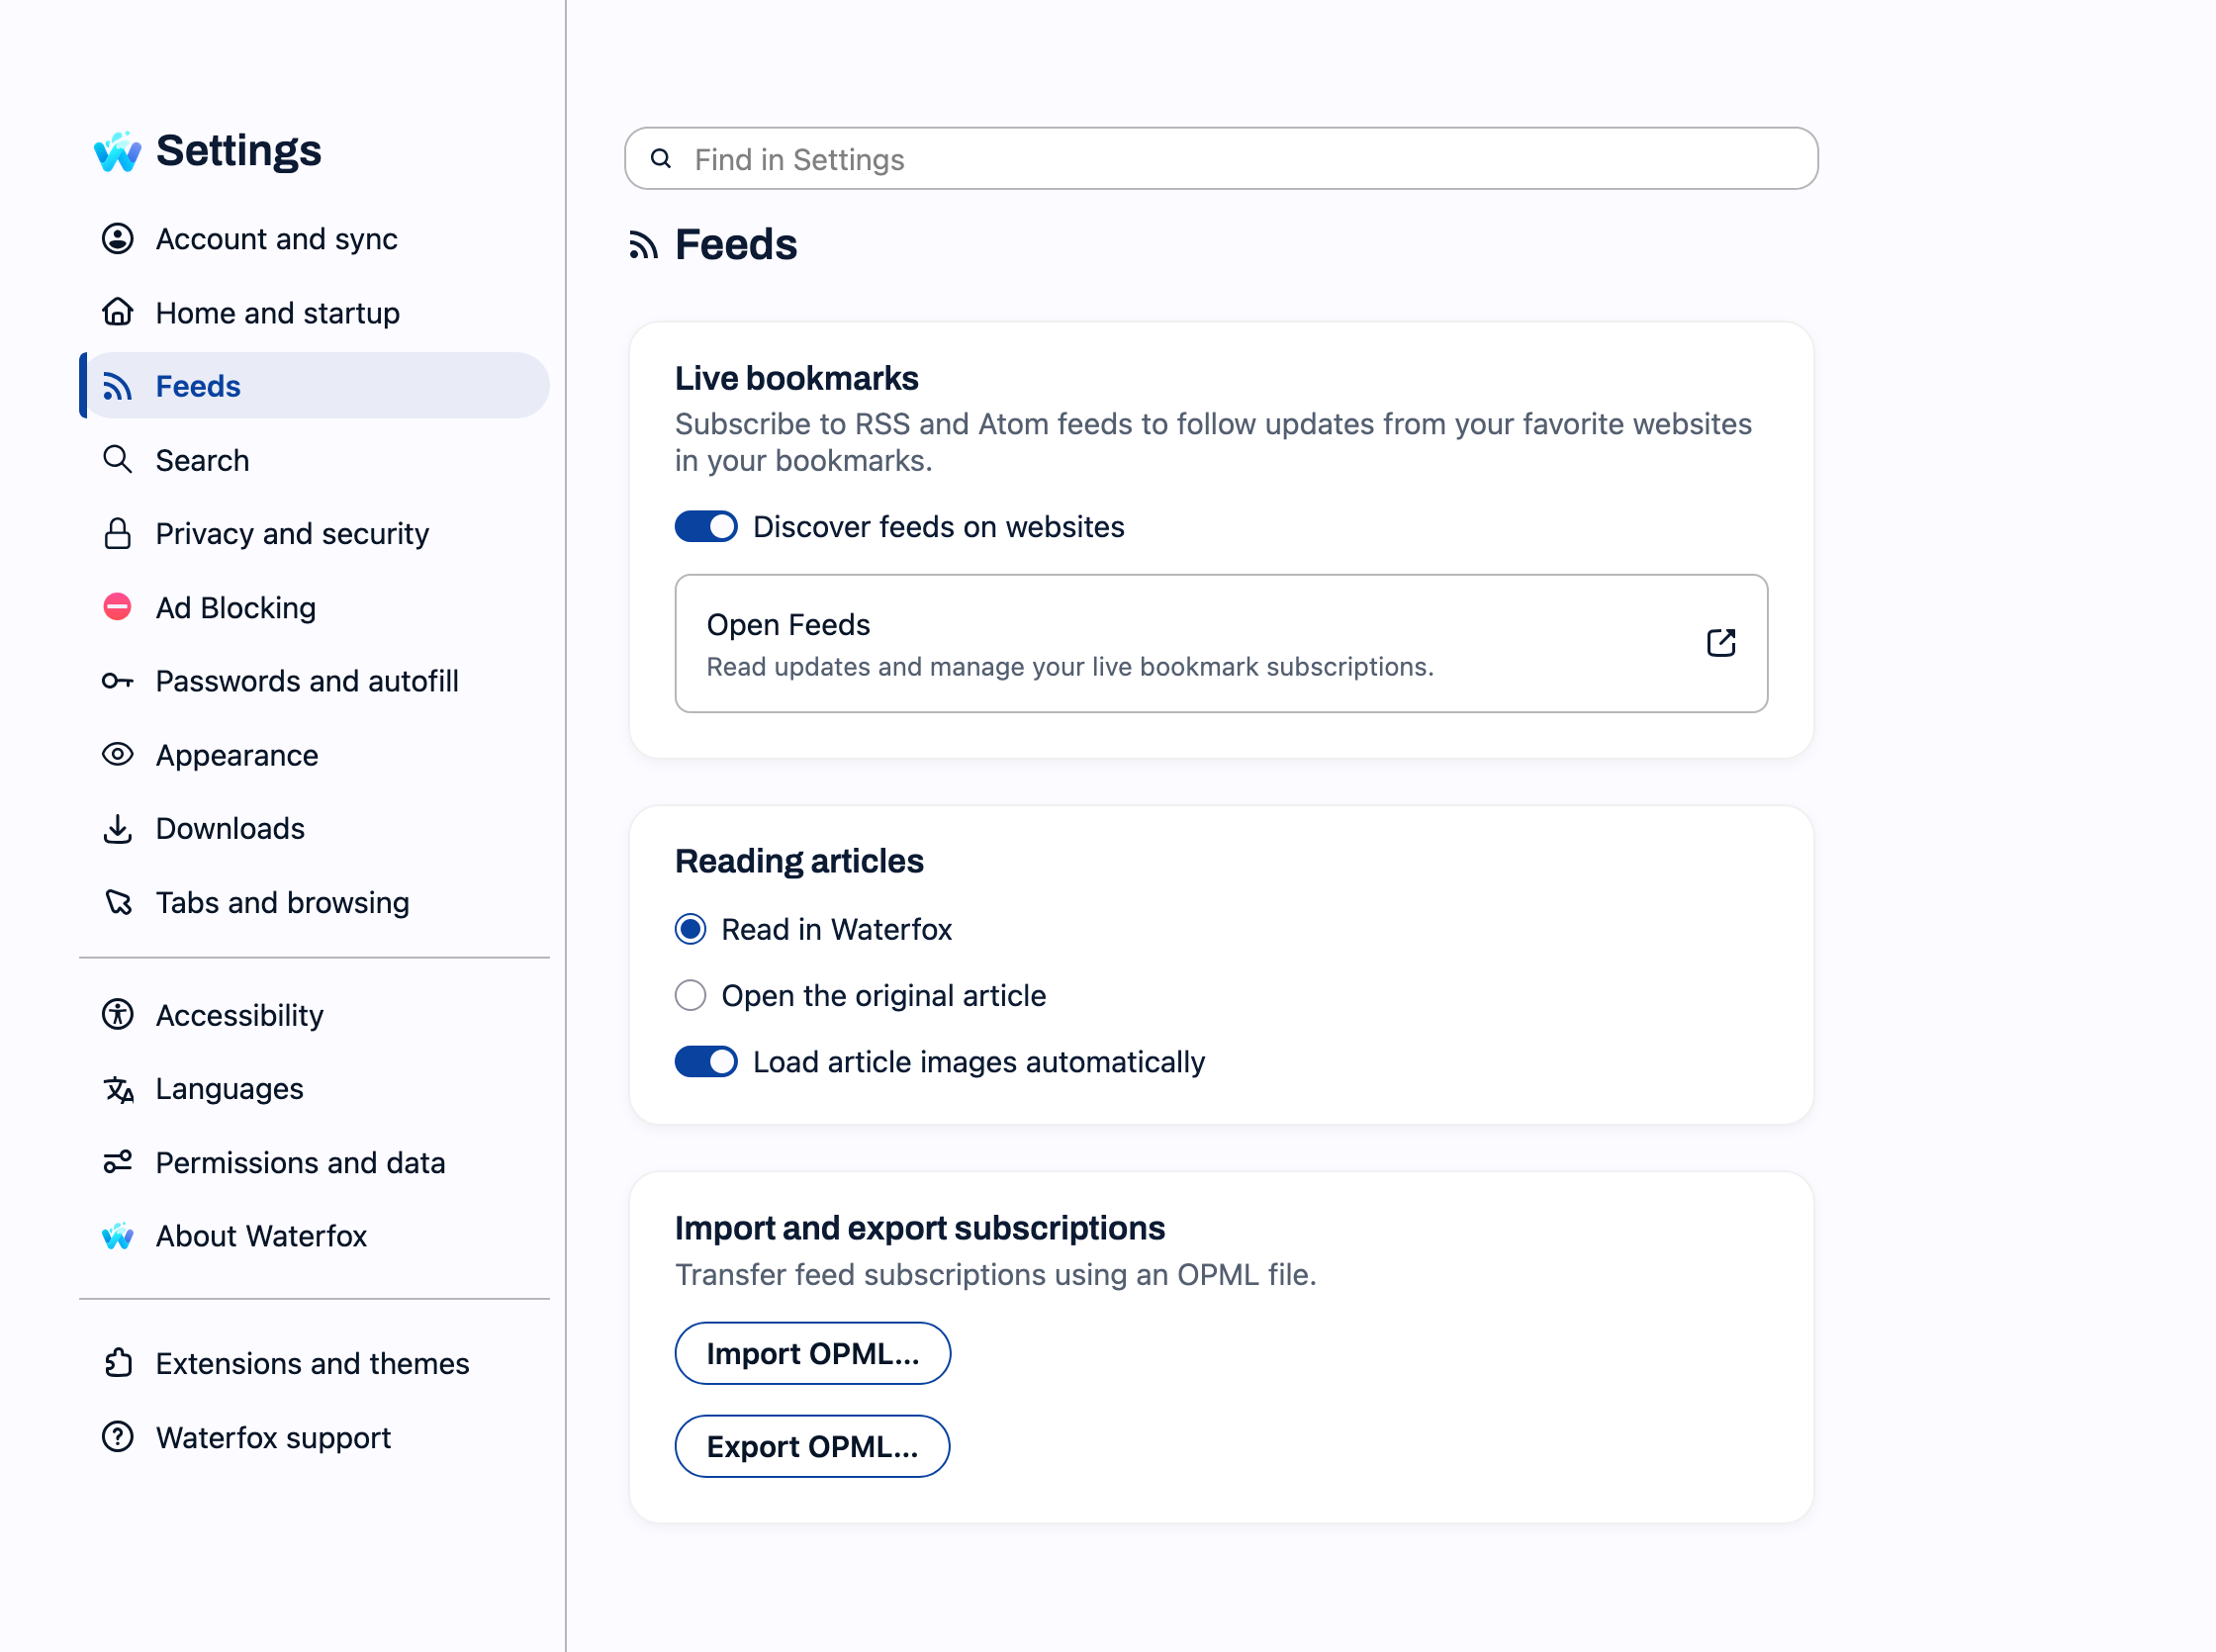Click the Import and export subscriptions heading

[920, 1228]
